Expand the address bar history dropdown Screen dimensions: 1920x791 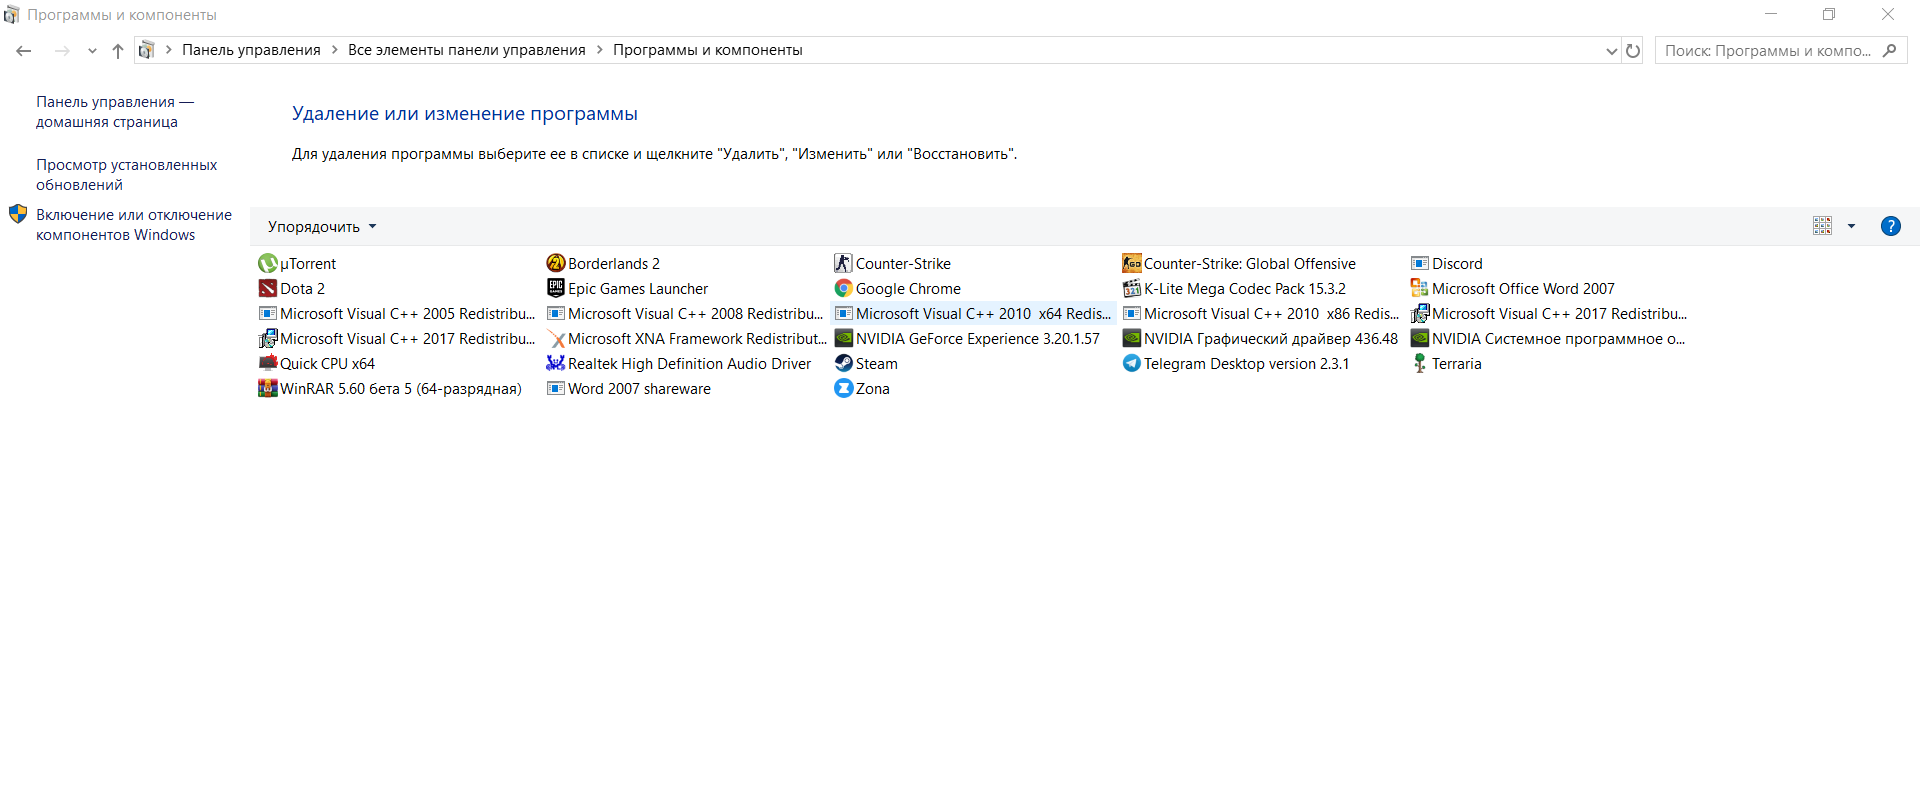click(x=1611, y=51)
